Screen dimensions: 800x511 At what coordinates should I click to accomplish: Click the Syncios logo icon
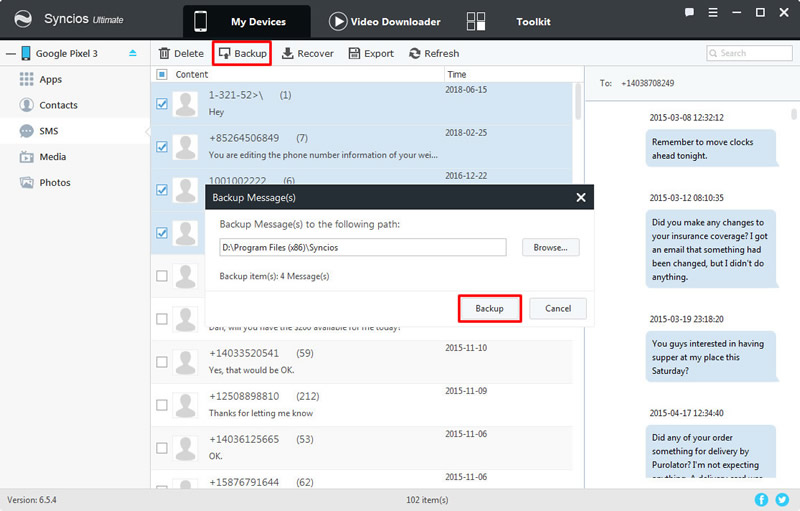point(23,19)
